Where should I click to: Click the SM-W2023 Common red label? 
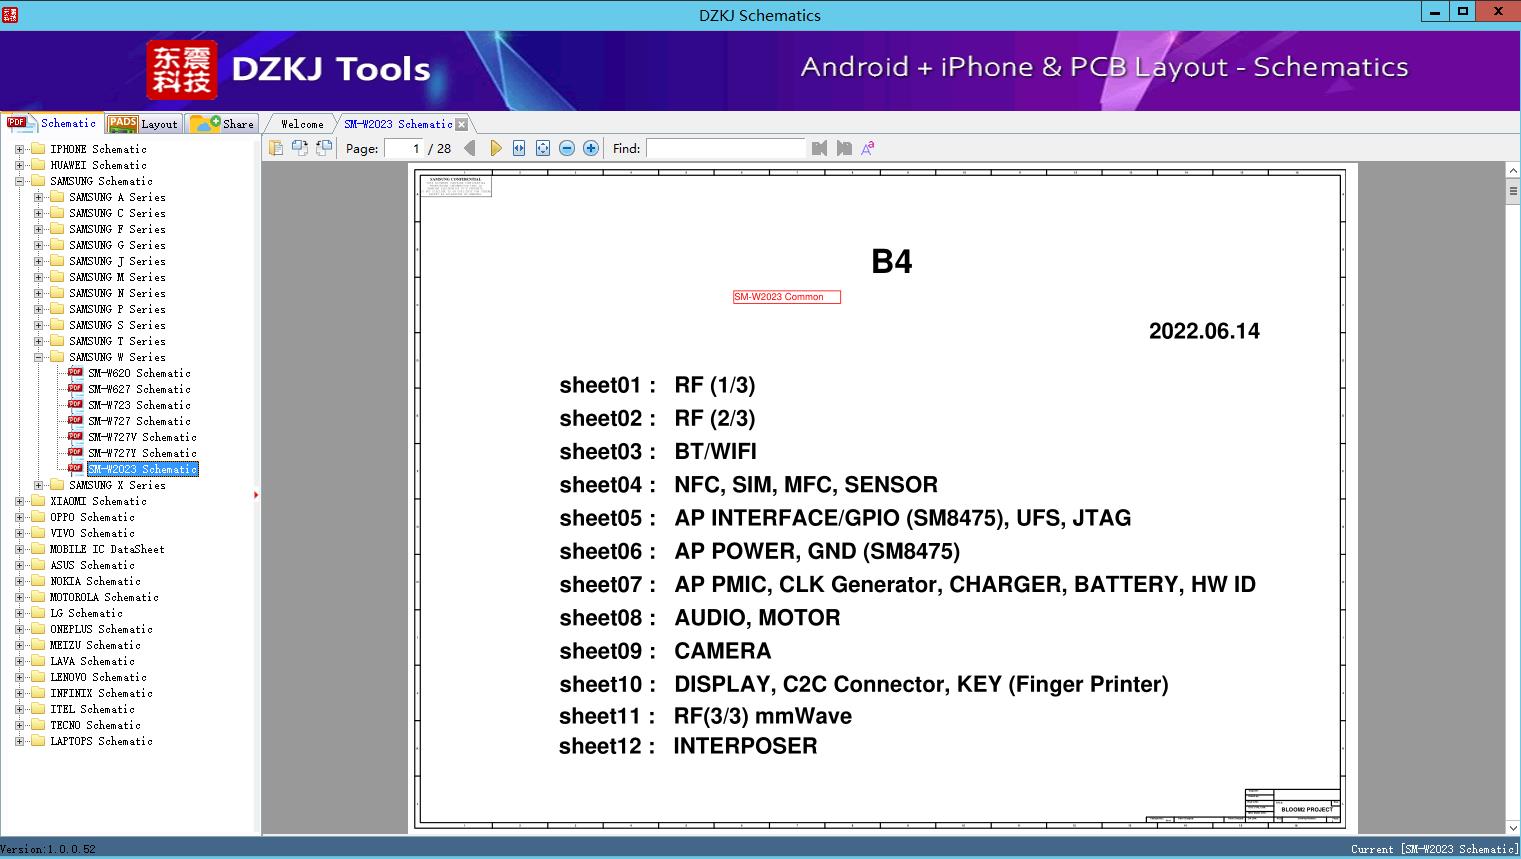(x=786, y=297)
